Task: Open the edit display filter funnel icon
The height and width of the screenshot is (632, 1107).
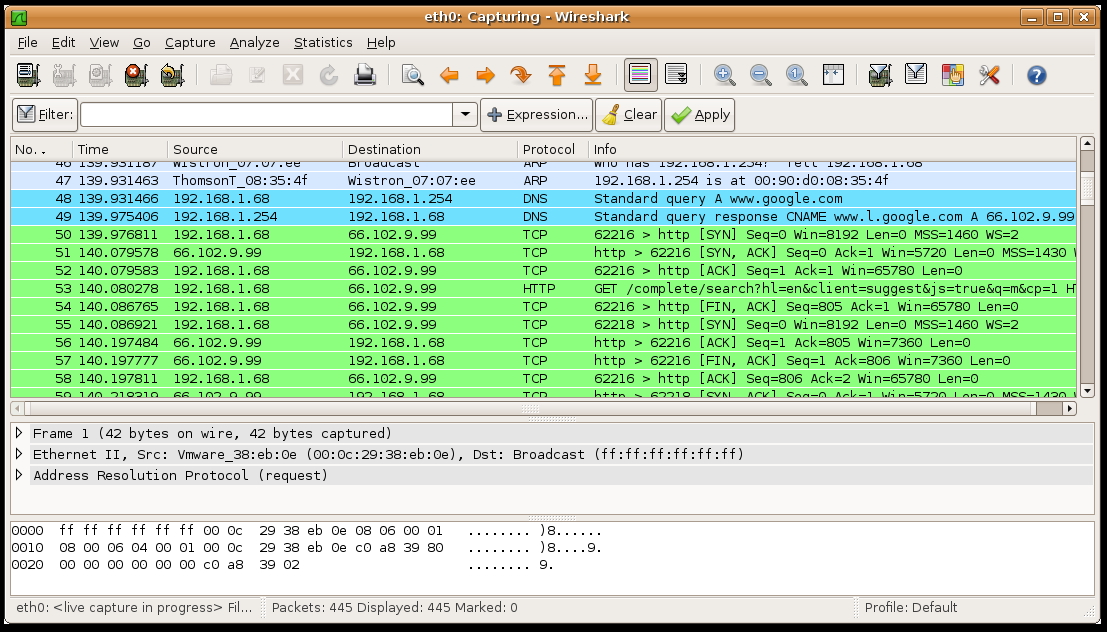Action: pos(916,75)
